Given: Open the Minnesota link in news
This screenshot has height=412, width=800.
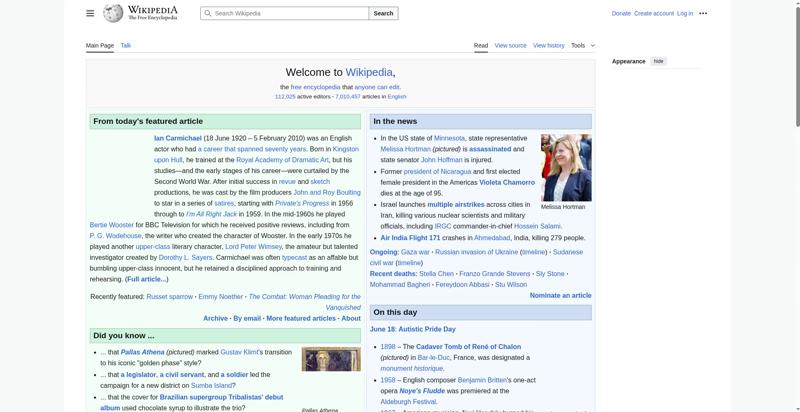Looking at the screenshot, I should click(449, 138).
